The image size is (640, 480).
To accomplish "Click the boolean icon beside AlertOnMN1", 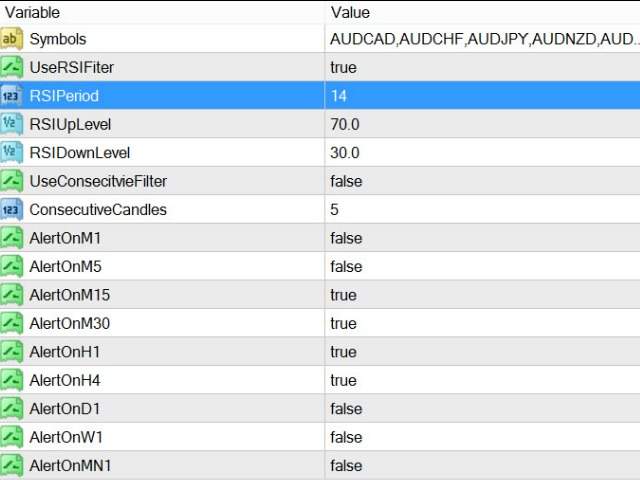I will point(11,465).
